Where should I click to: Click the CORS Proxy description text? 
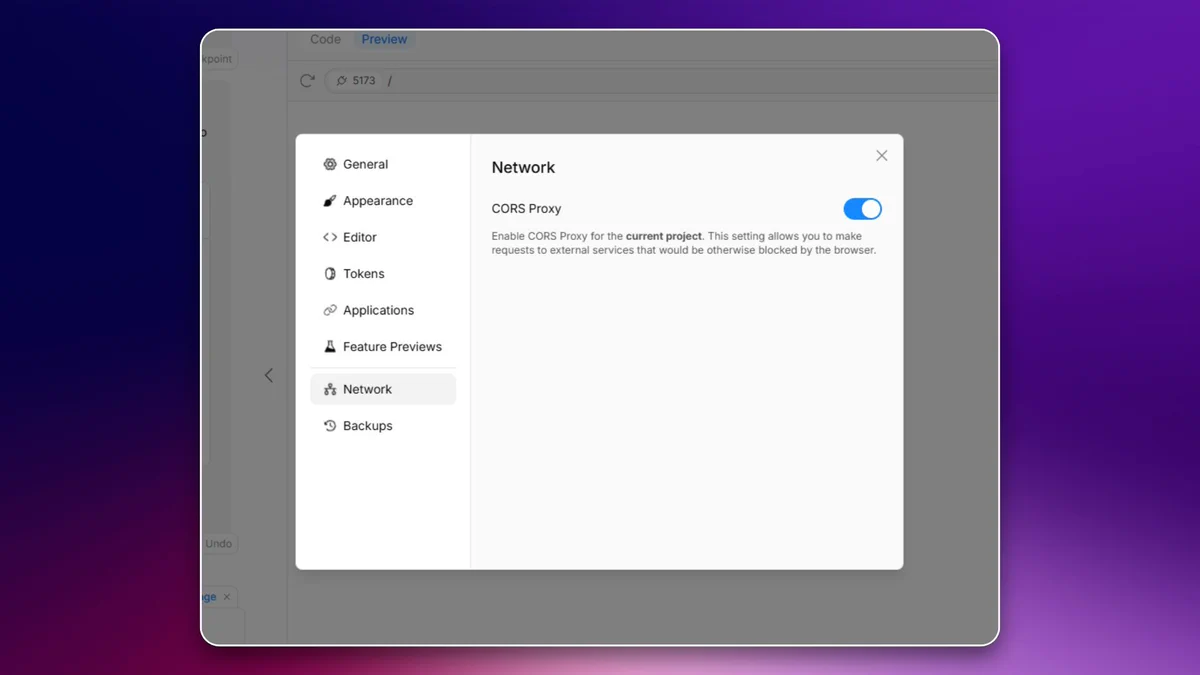pos(684,243)
